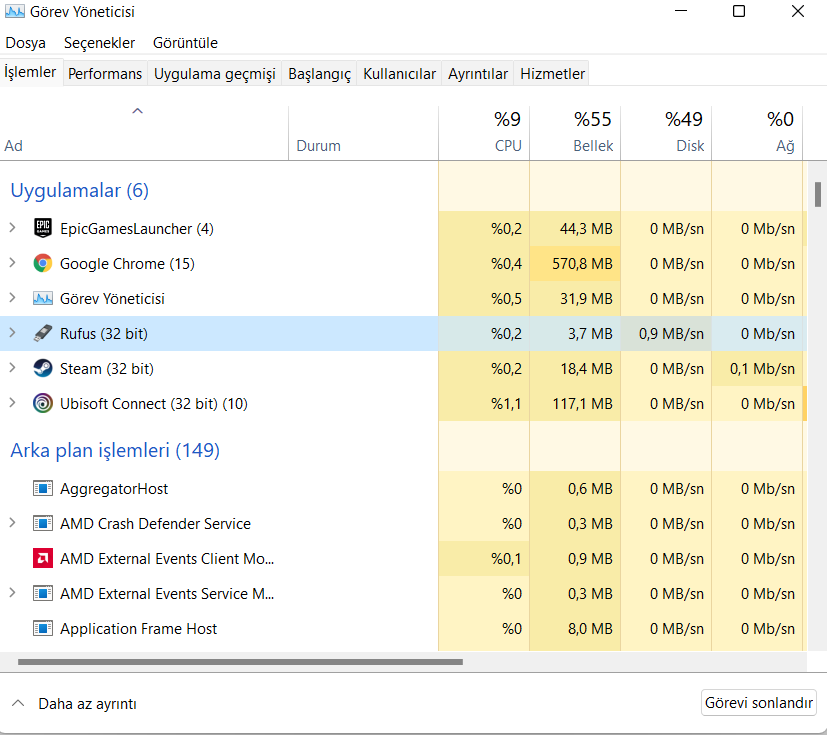Screen dimensions: 827x735
Task: Switch to the Kullanıcılar tab
Action: [399, 73]
